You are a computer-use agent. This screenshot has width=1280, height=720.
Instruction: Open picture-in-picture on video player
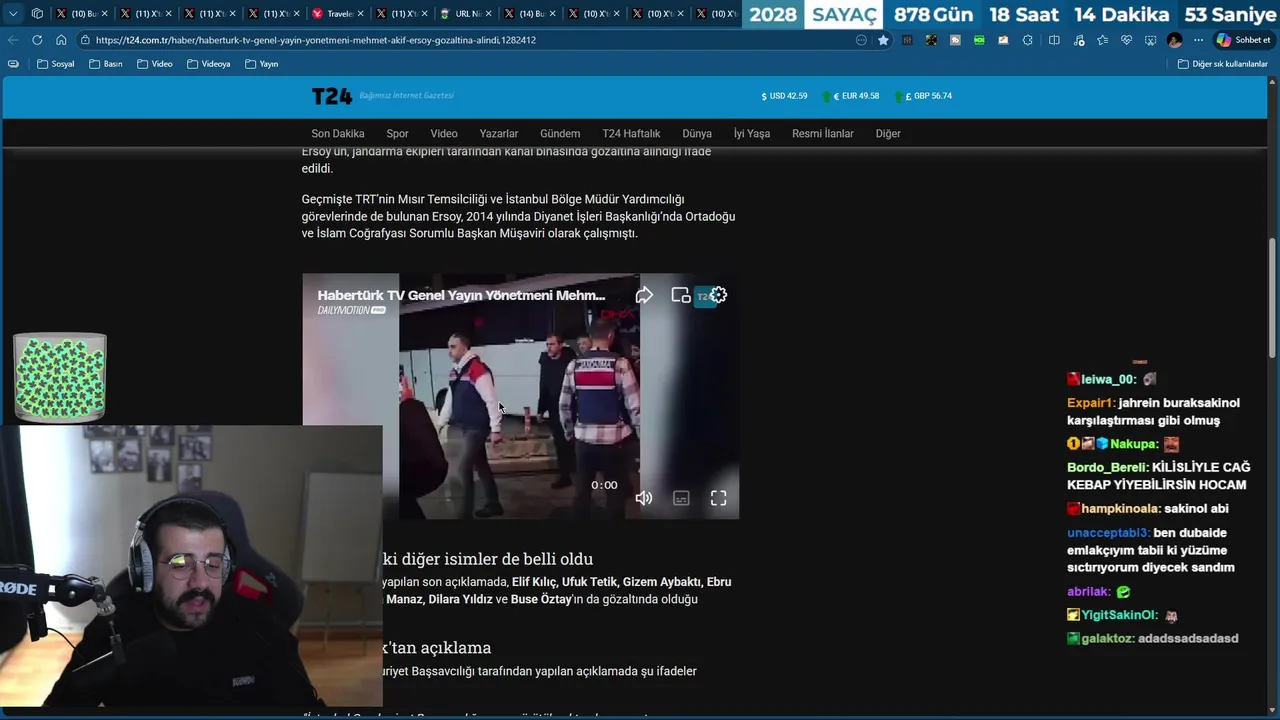click(681, 295)
